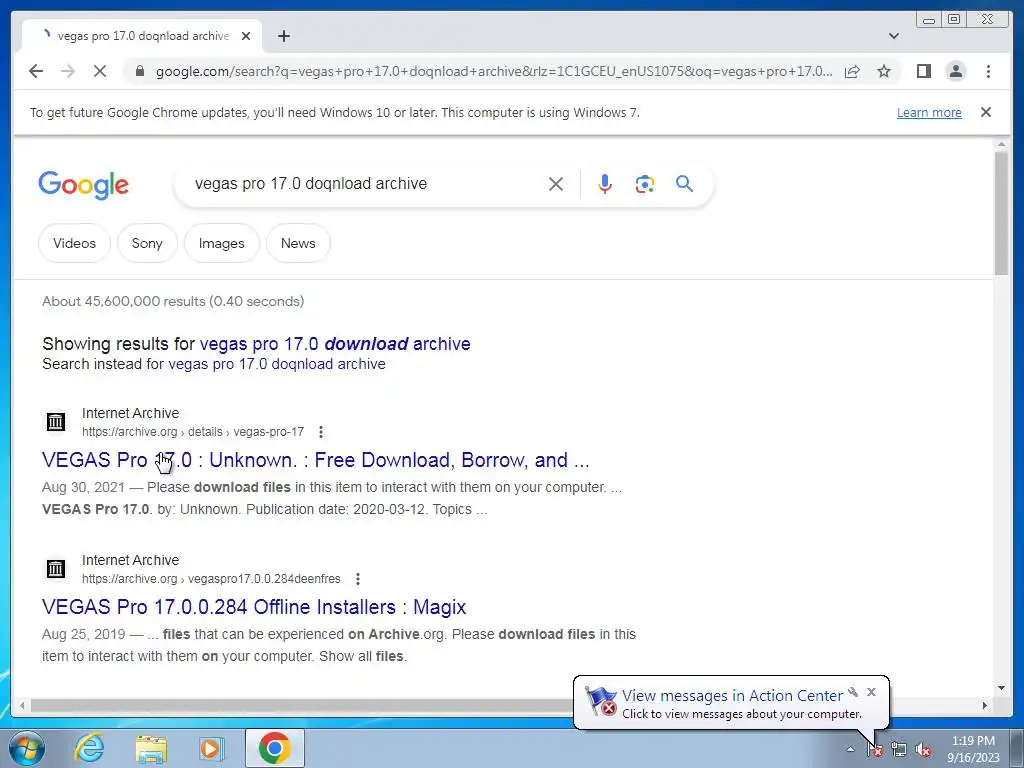Screen dimensions: 1024x768
Task: Open a new tab
Action: [283, 36]
